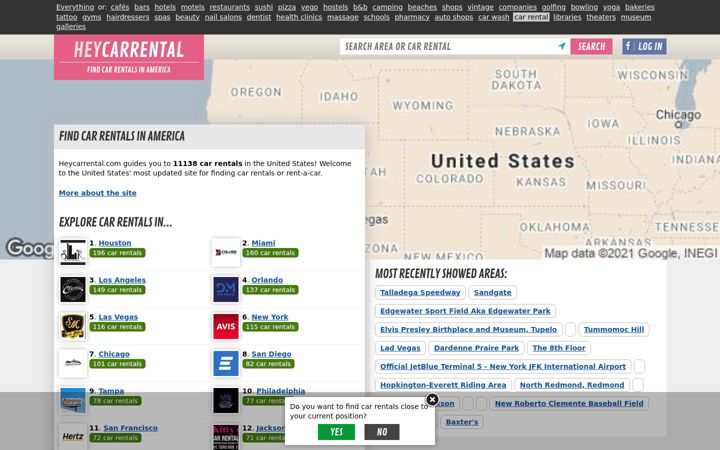
Task: Close the current position popup
Action: pyautogui.click(x=432, y=399)
